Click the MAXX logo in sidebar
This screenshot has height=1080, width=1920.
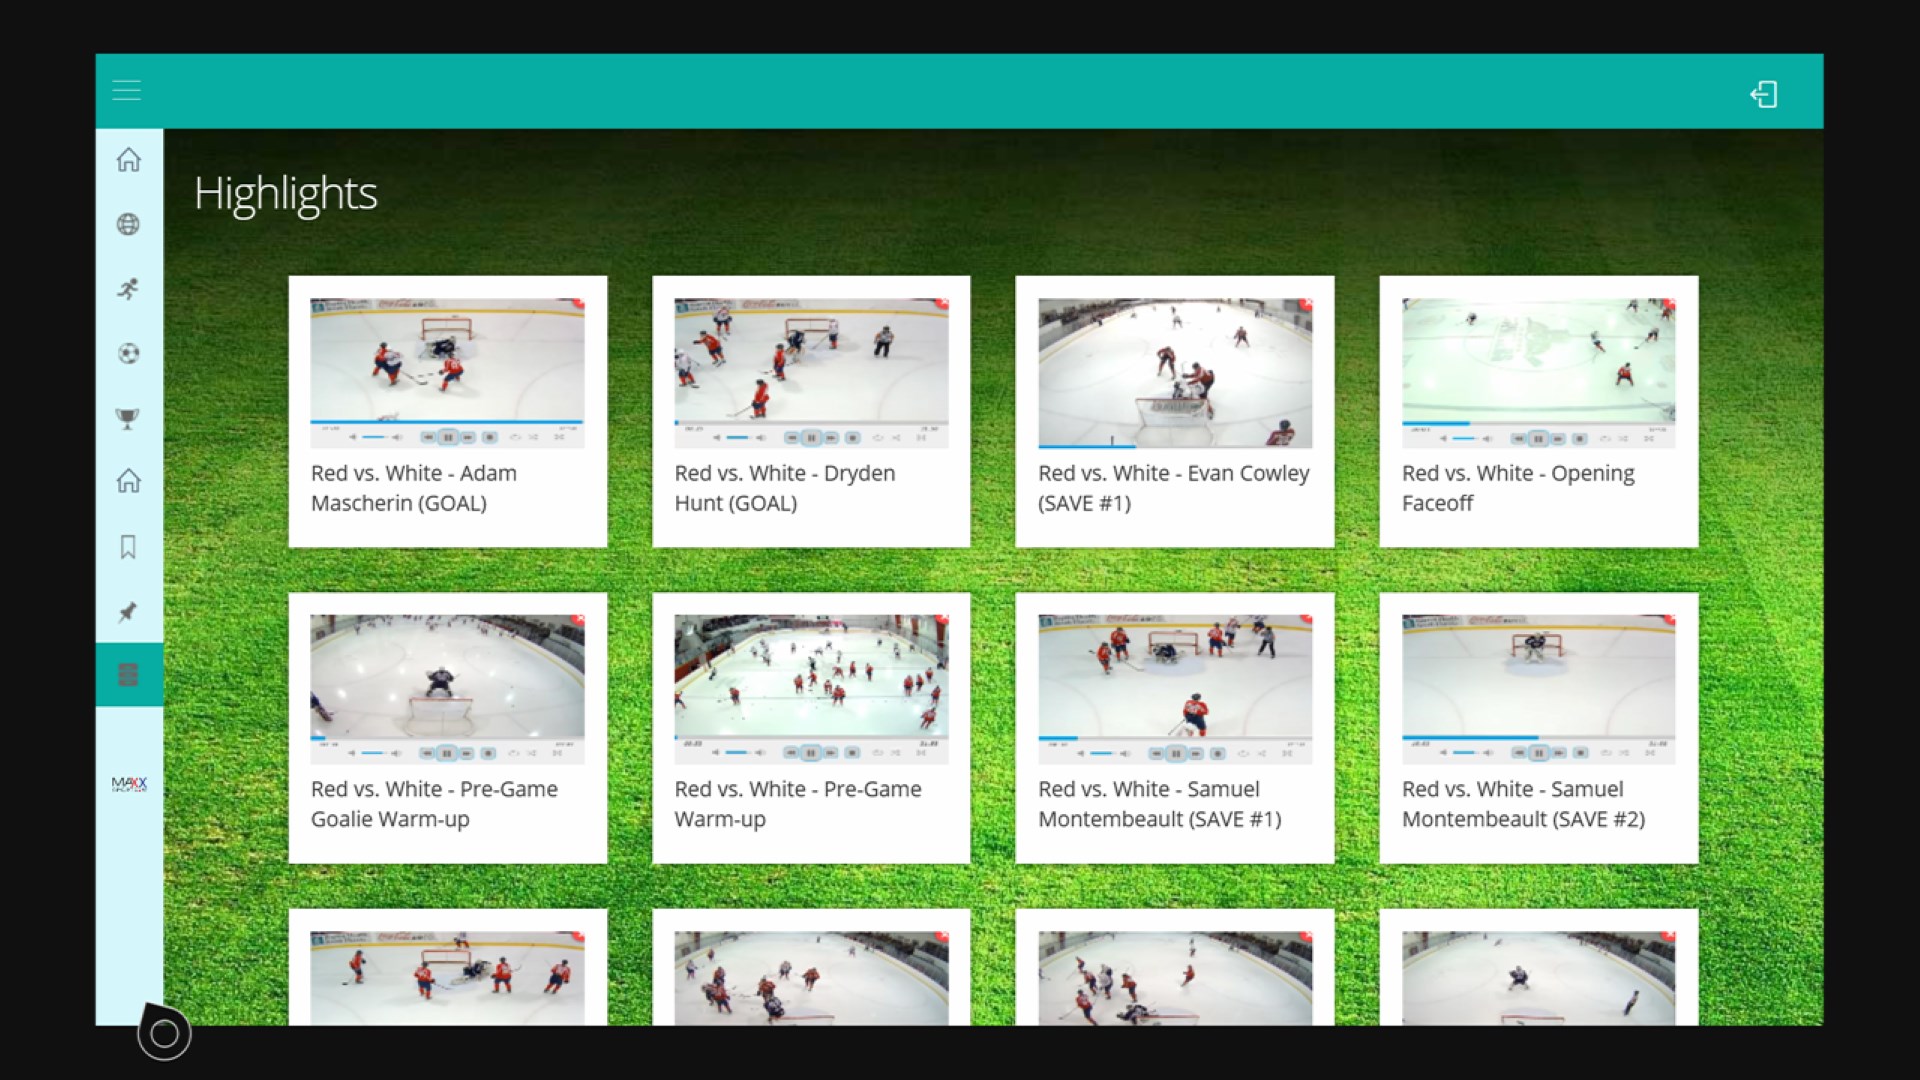click(x=129, y=784)
